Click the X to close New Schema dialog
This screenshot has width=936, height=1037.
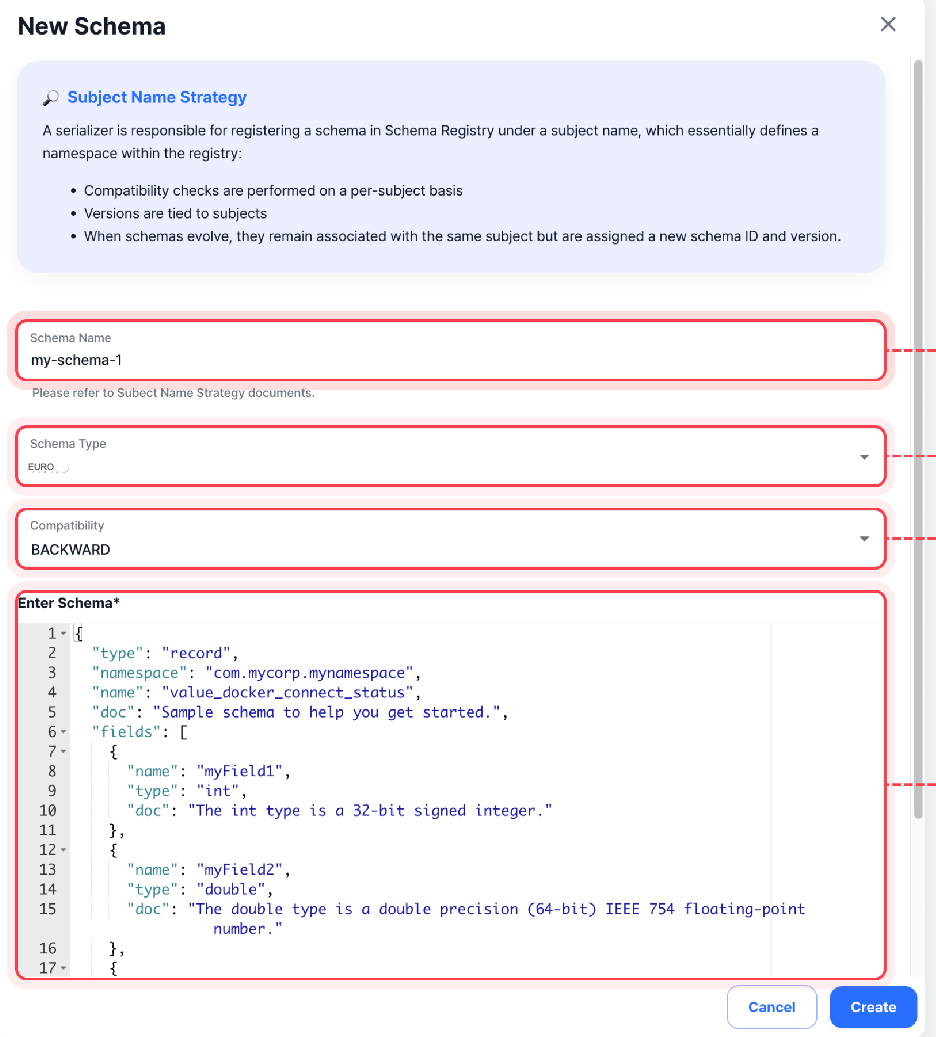[x=888, y=24]
